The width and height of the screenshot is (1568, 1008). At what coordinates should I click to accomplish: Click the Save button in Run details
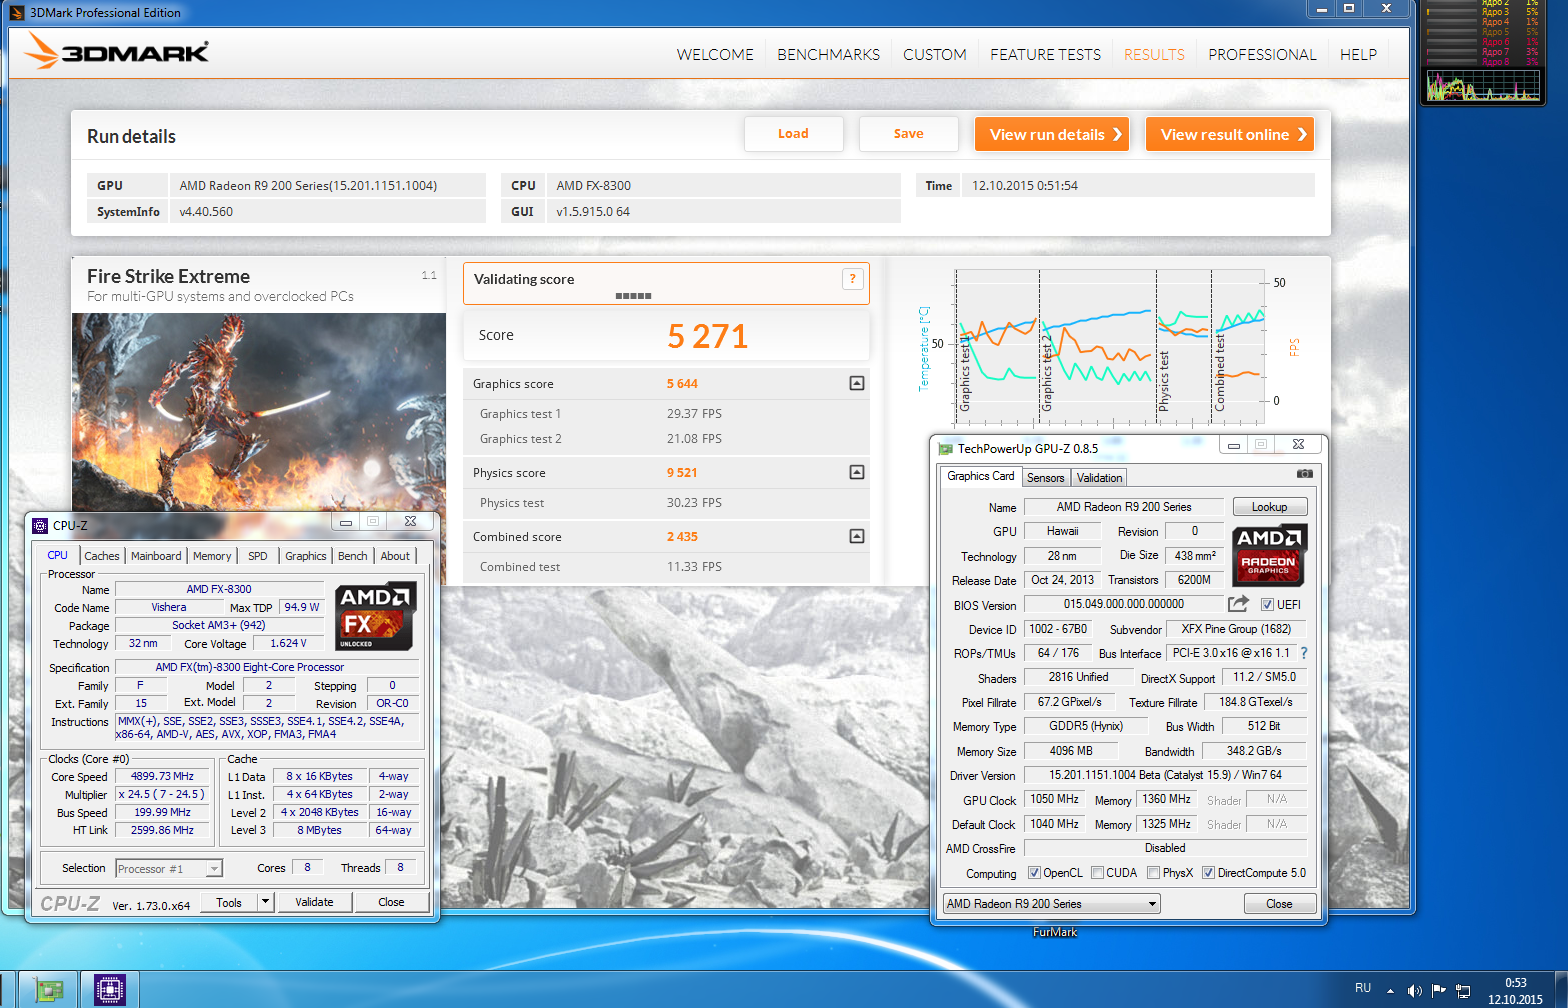pos(909,134)
